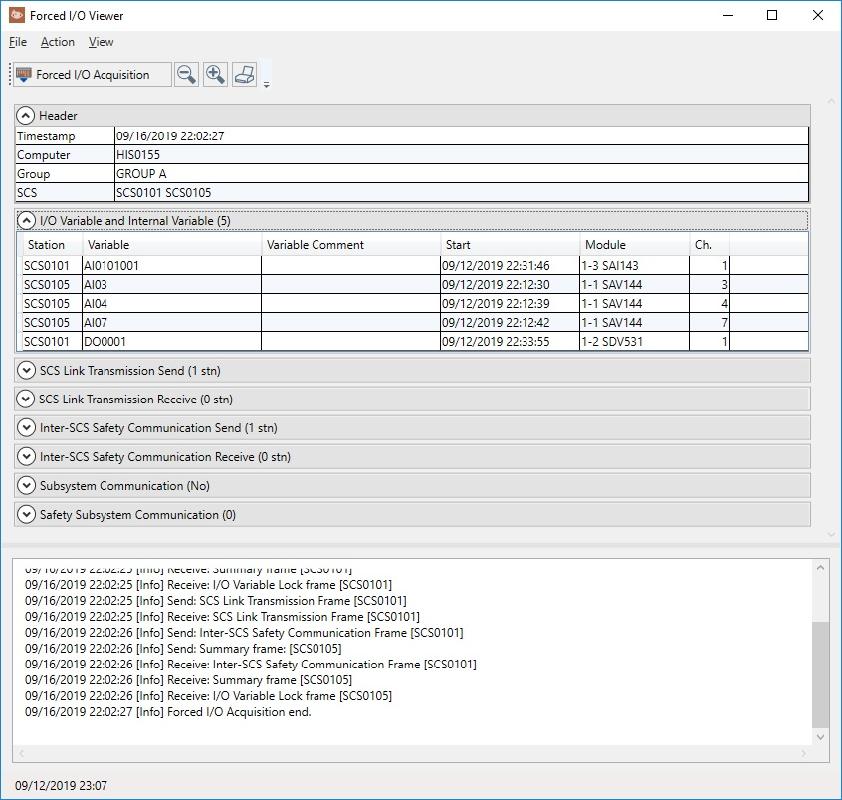Open the View menu
Screen dimensions: 842x800
click(x=101, y=42)
